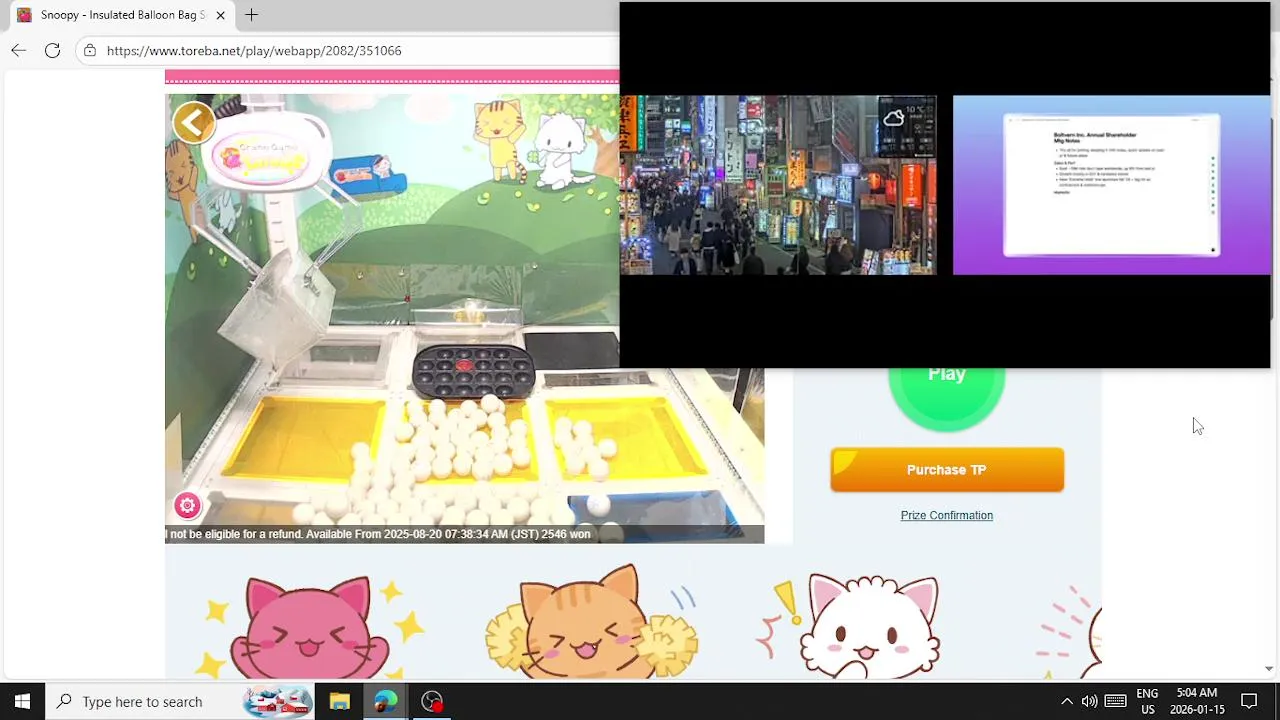Click the orange cheerleader cat mascot

coord(591,623)
